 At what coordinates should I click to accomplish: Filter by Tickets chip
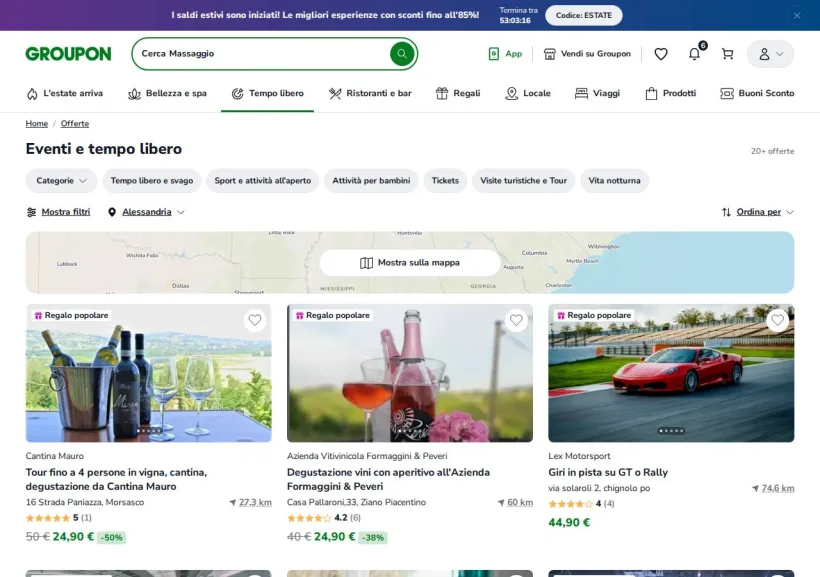click(x=445, y=180)
